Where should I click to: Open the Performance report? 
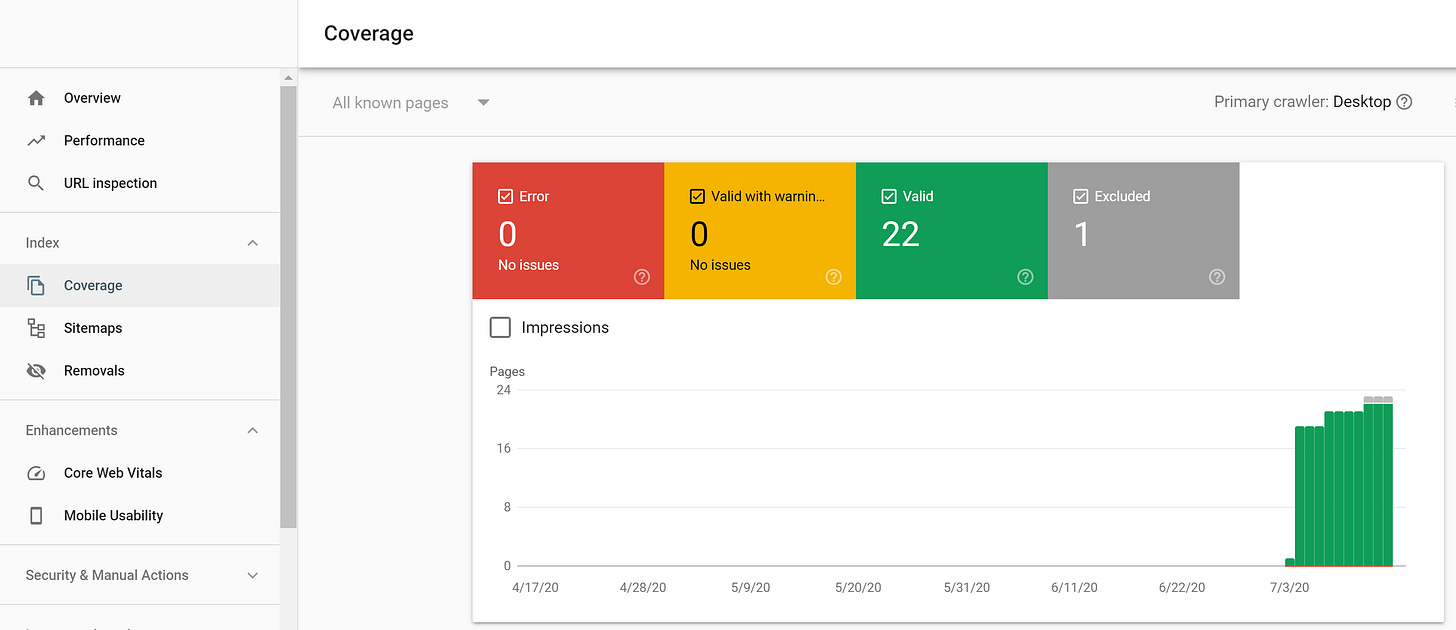click(x=140, y=141)
